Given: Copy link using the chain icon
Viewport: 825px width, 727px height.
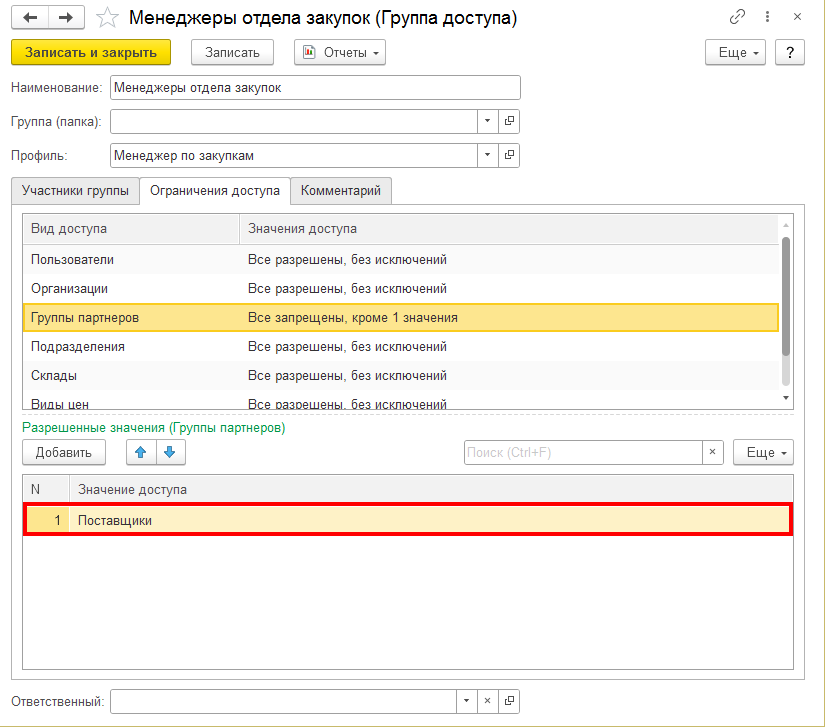Looking at the screenshot, I should tap(738, 18).
